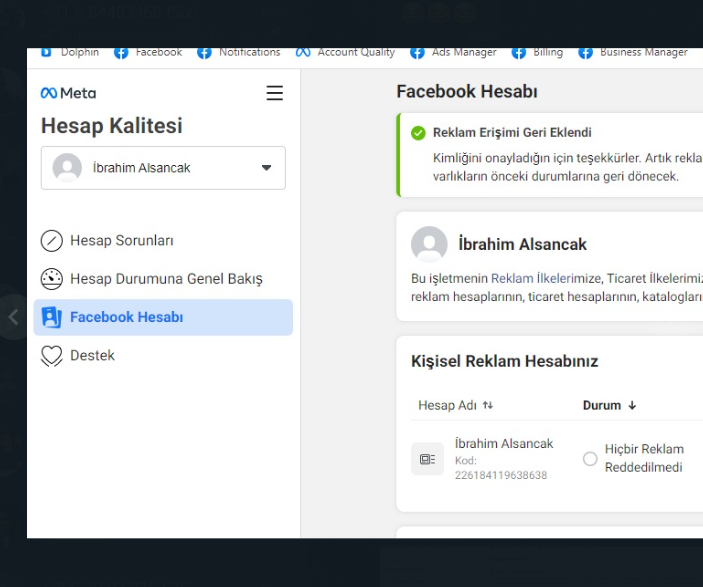The width and height of the screenshot is (703, 587).
Task: Sort by Hesap Adı column
Action: click(x=456, y=405)
